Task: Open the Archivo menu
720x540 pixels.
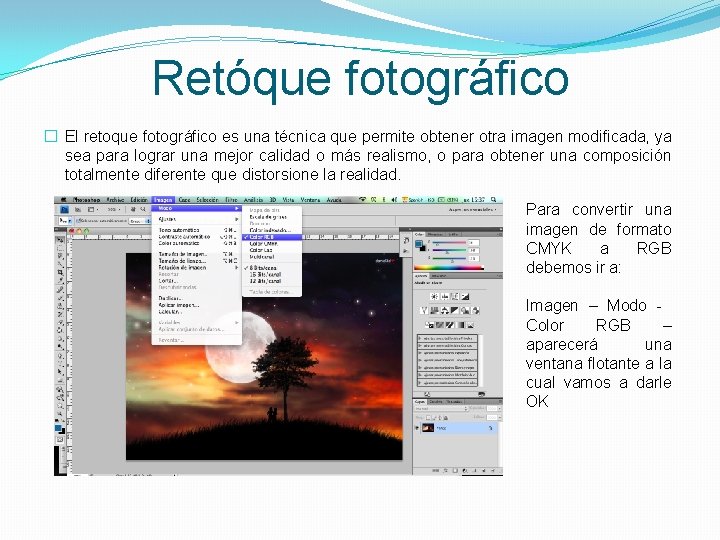Action: tap(115, 200)
